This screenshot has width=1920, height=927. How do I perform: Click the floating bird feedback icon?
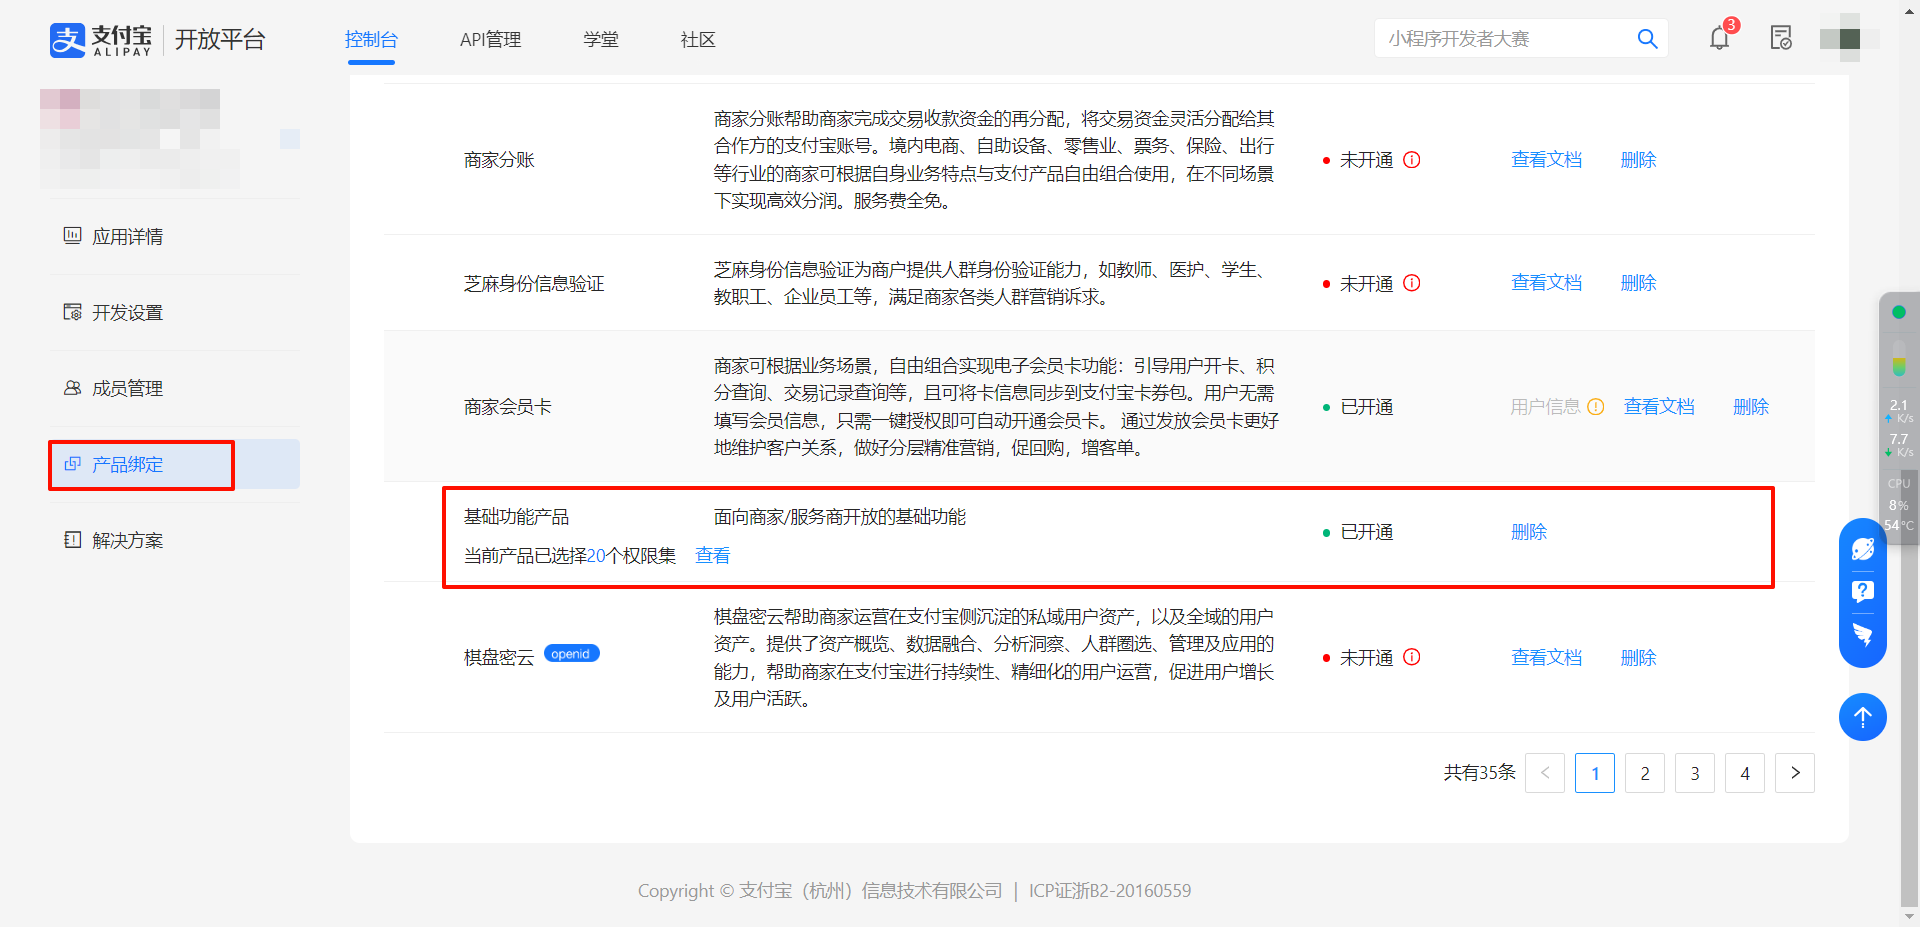pyautogui.click(x=1862, y=634)
